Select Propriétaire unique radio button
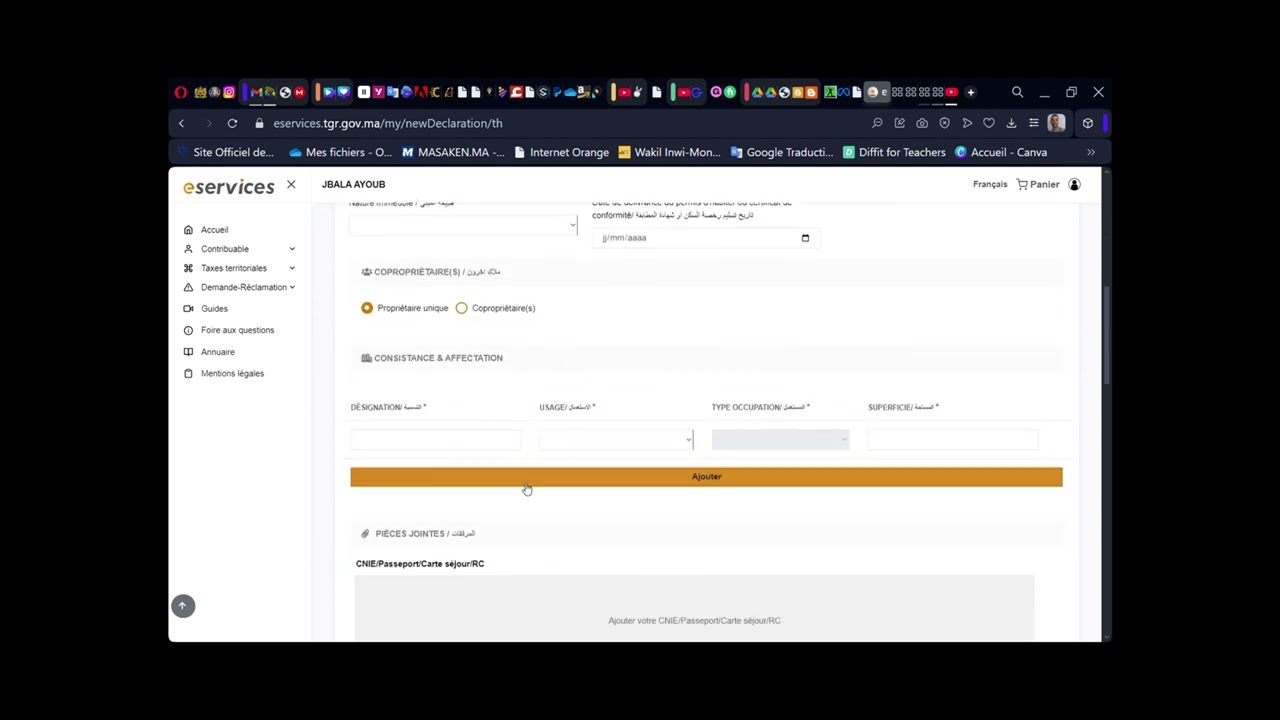 [x=367, y=308]
